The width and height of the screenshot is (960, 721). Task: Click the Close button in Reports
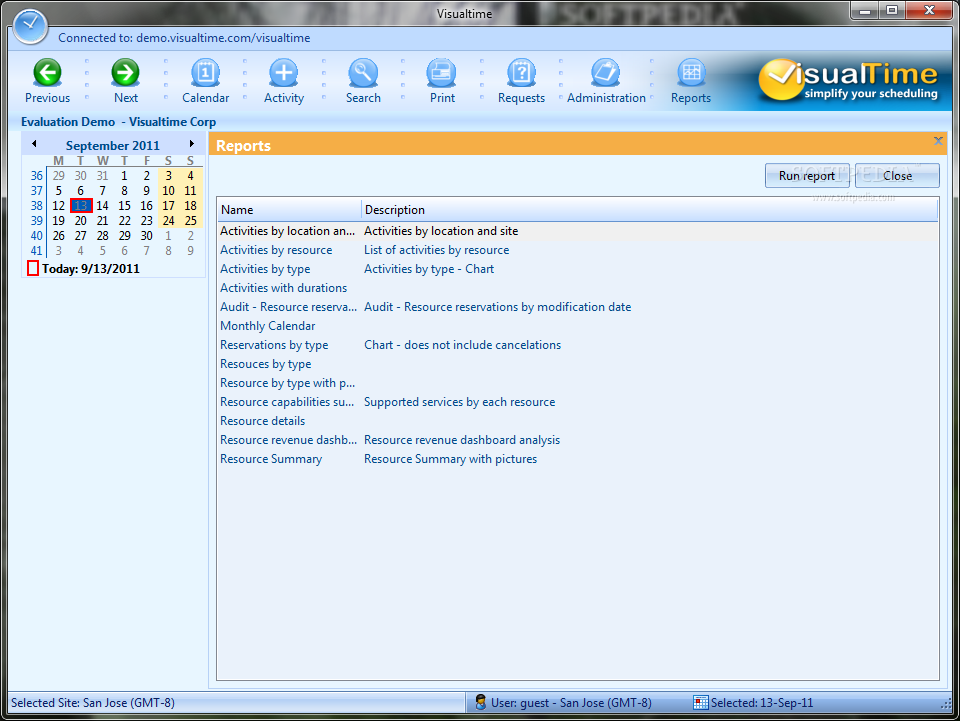click(x=898, y=176)
